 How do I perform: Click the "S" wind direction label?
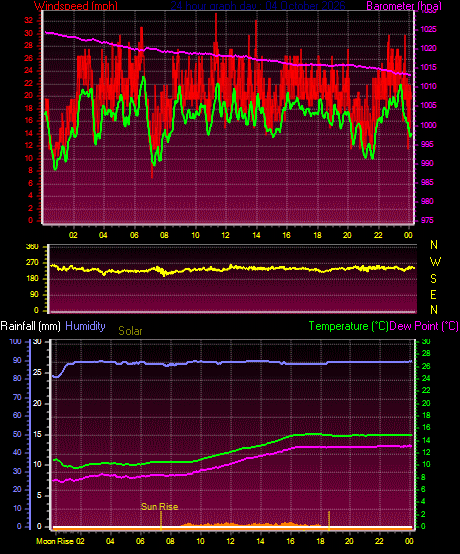point(434,279)
